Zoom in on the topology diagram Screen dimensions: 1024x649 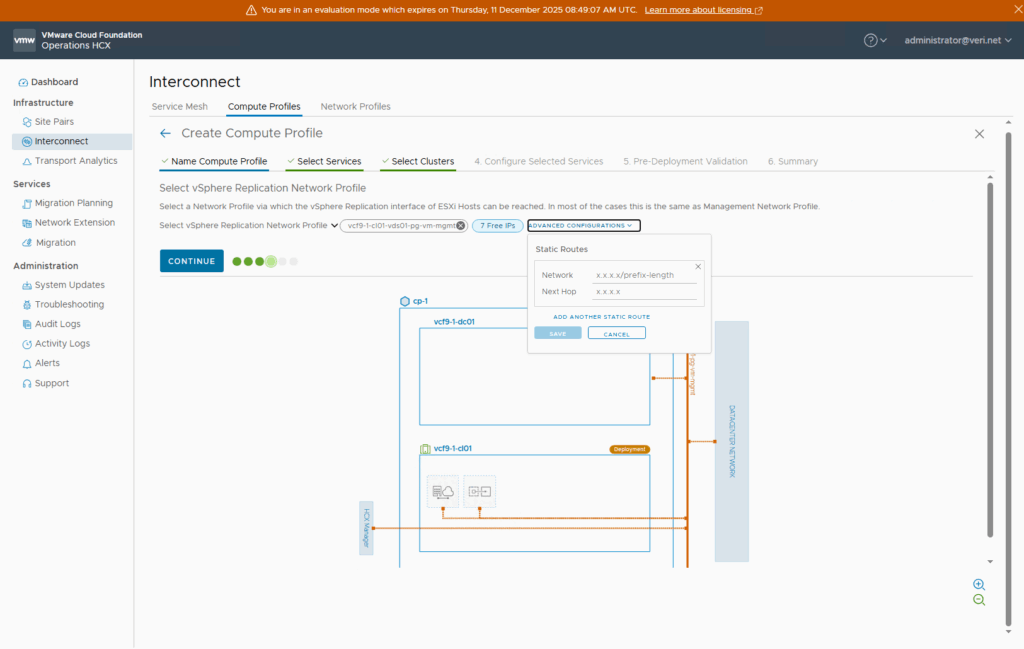[x=978, y=584]
